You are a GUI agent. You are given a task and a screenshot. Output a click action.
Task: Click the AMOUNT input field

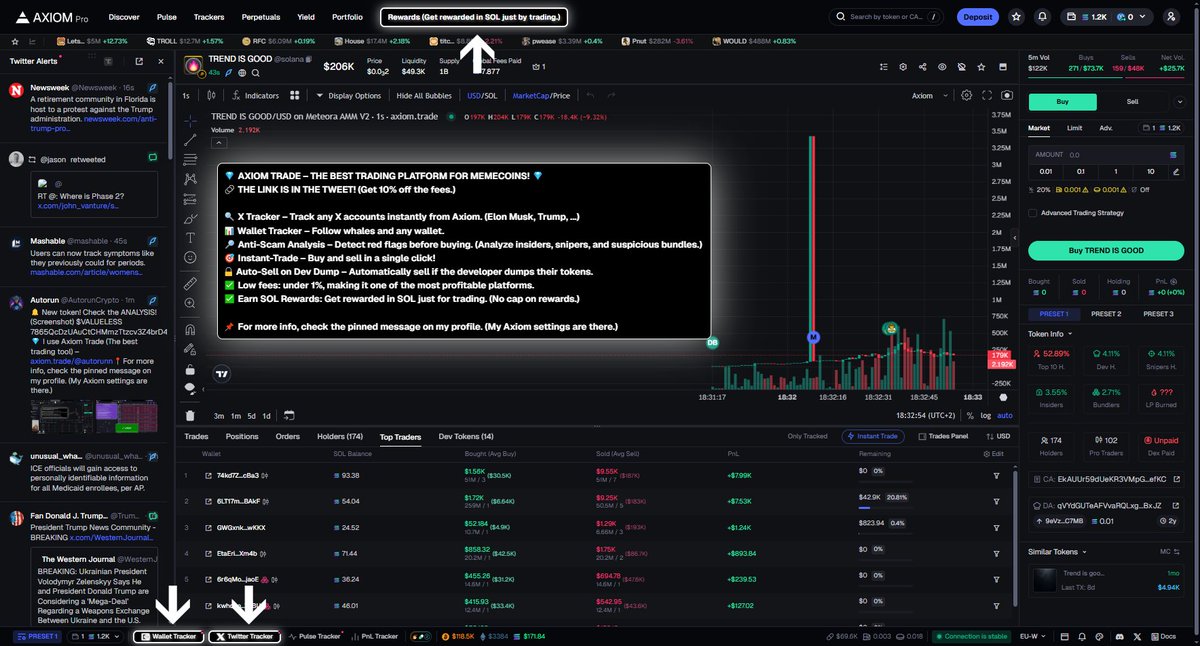pos(1106,155)
